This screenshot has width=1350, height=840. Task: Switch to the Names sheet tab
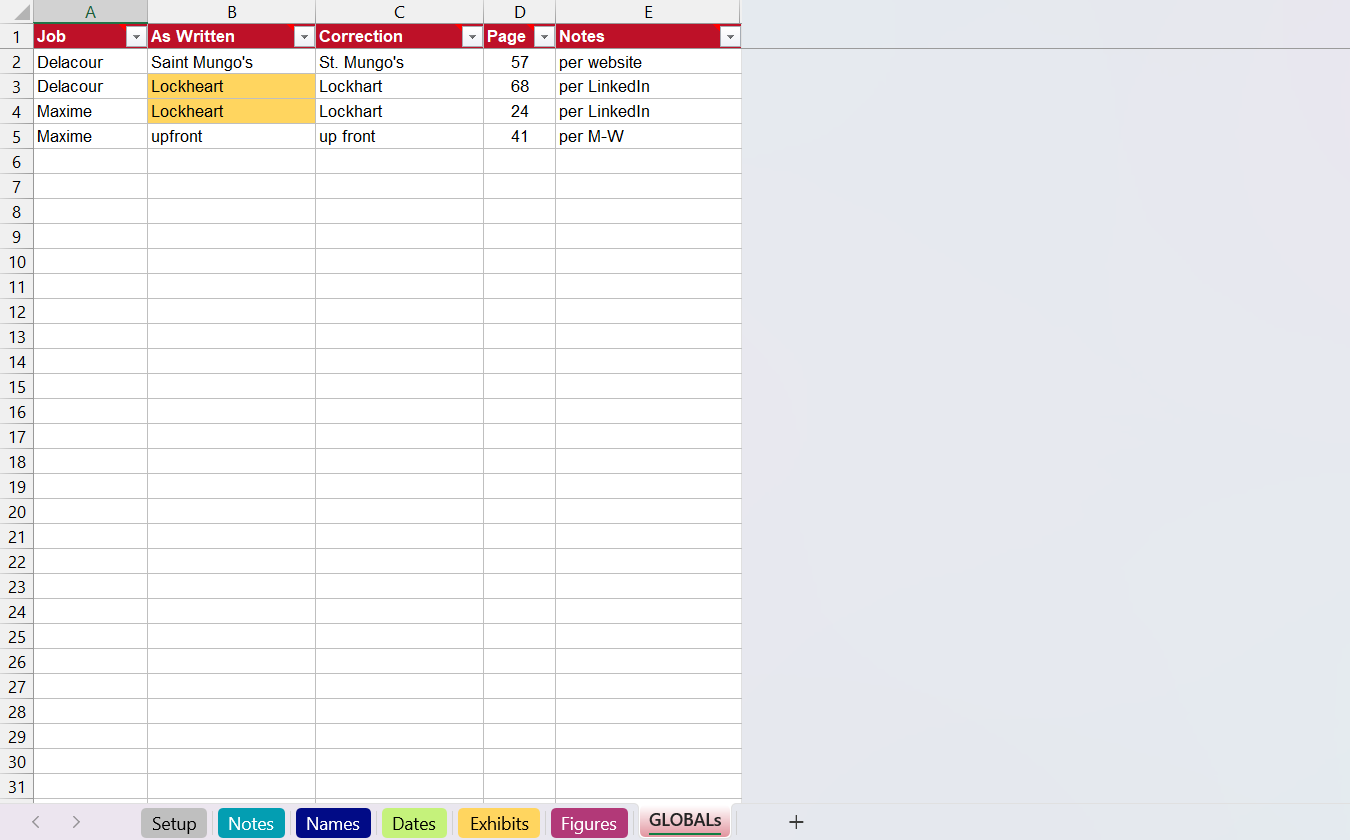[333, 823]
